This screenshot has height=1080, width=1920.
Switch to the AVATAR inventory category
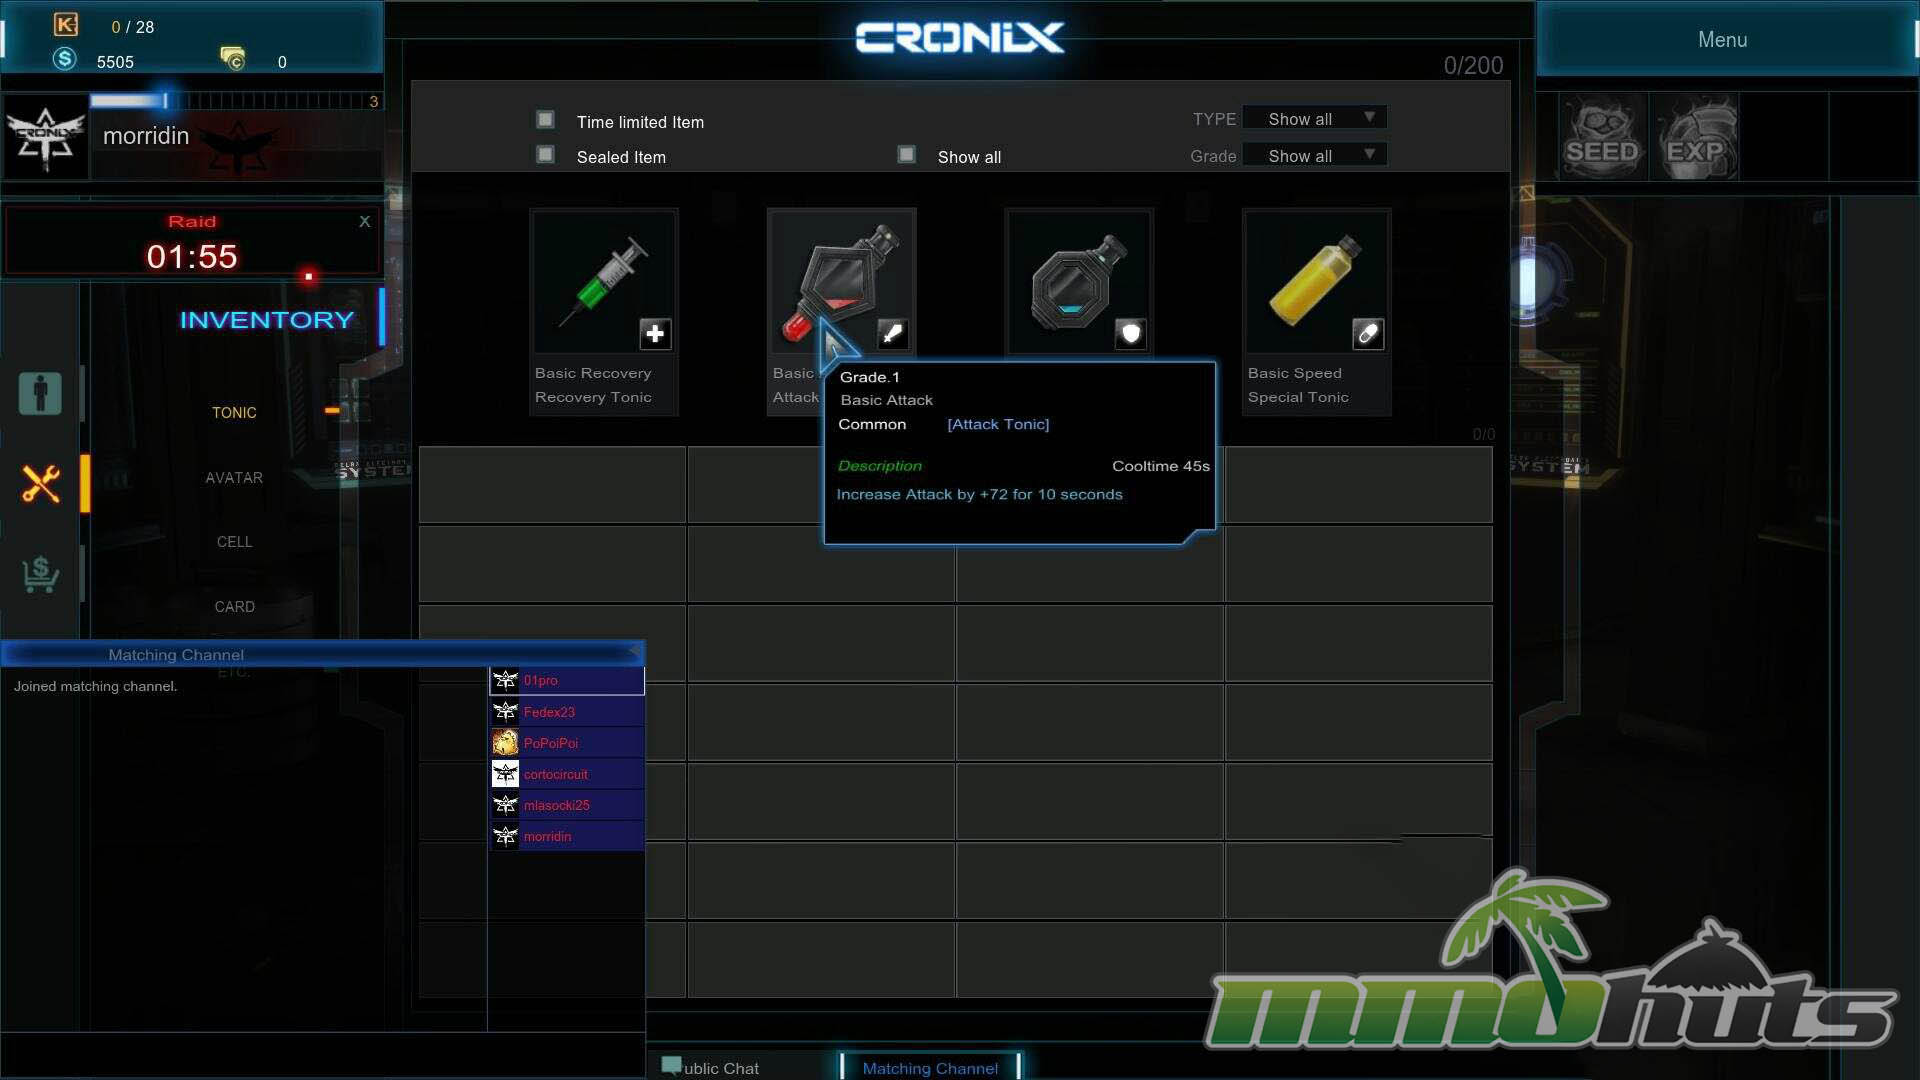[x=234, y=478]
